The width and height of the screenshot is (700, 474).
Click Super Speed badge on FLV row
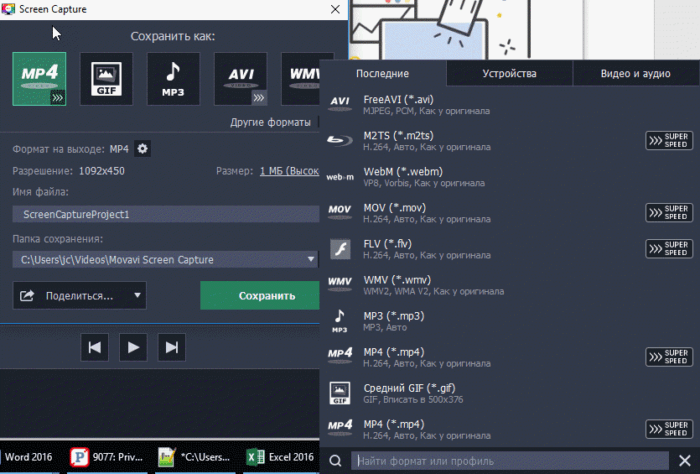click(669, 249)
